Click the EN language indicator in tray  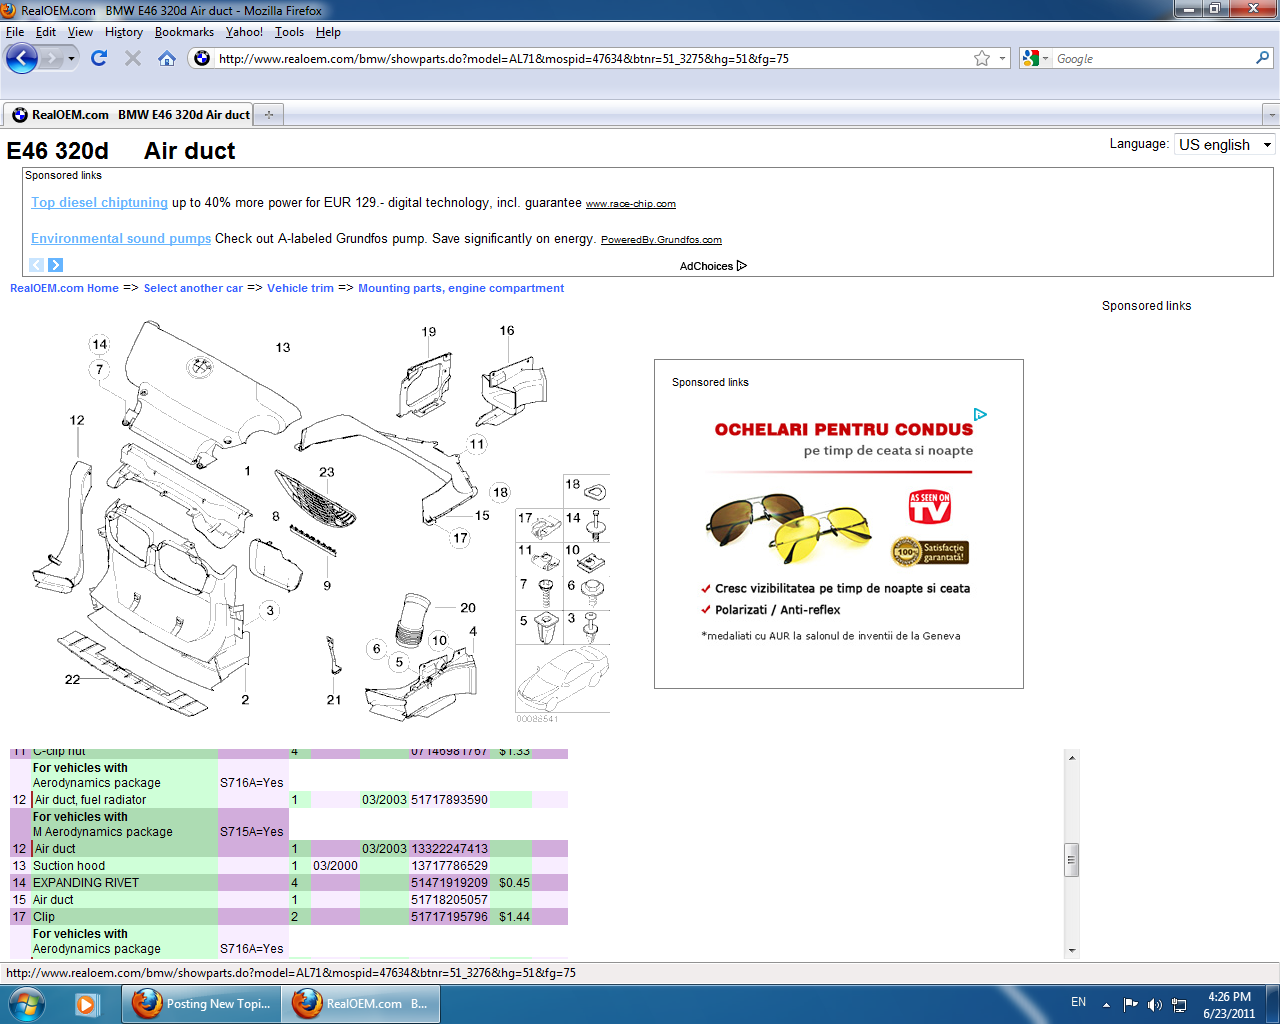(1078, 1002)
